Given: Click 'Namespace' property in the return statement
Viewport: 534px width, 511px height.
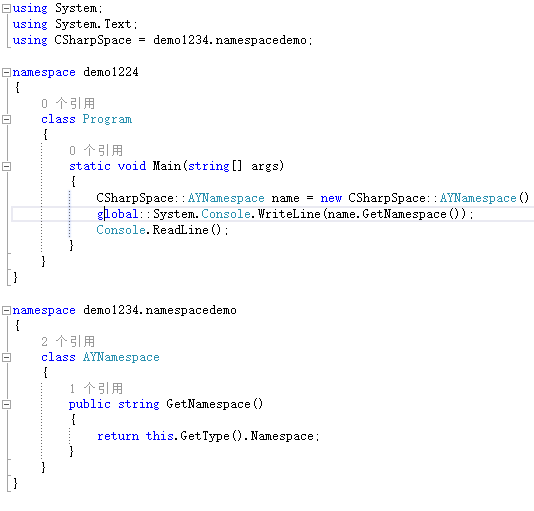Looking at the screenshot, I should (x=282, y=436).
